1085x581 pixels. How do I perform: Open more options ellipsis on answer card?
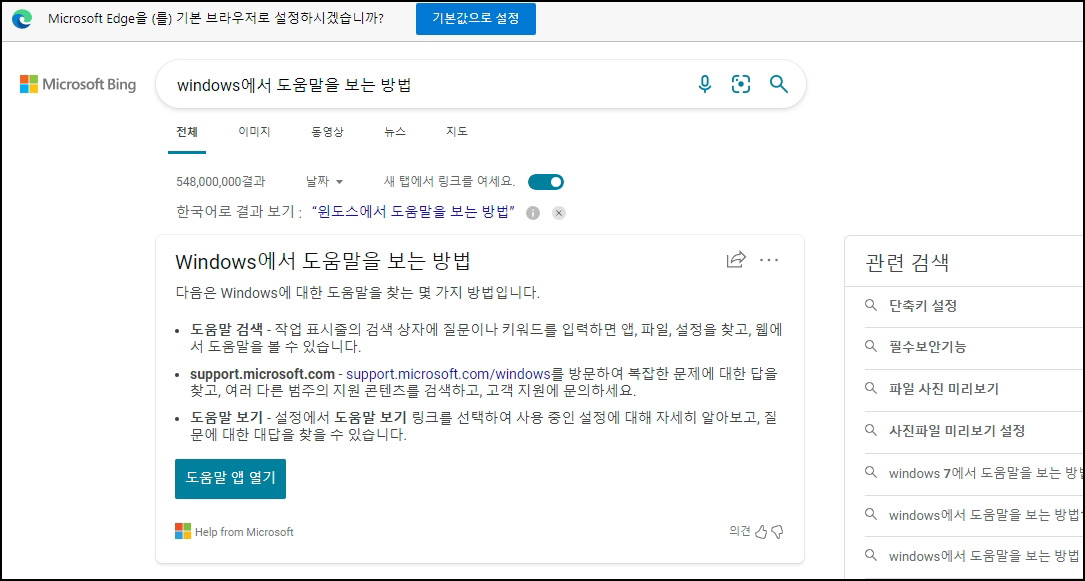click(x=769, y=260)
